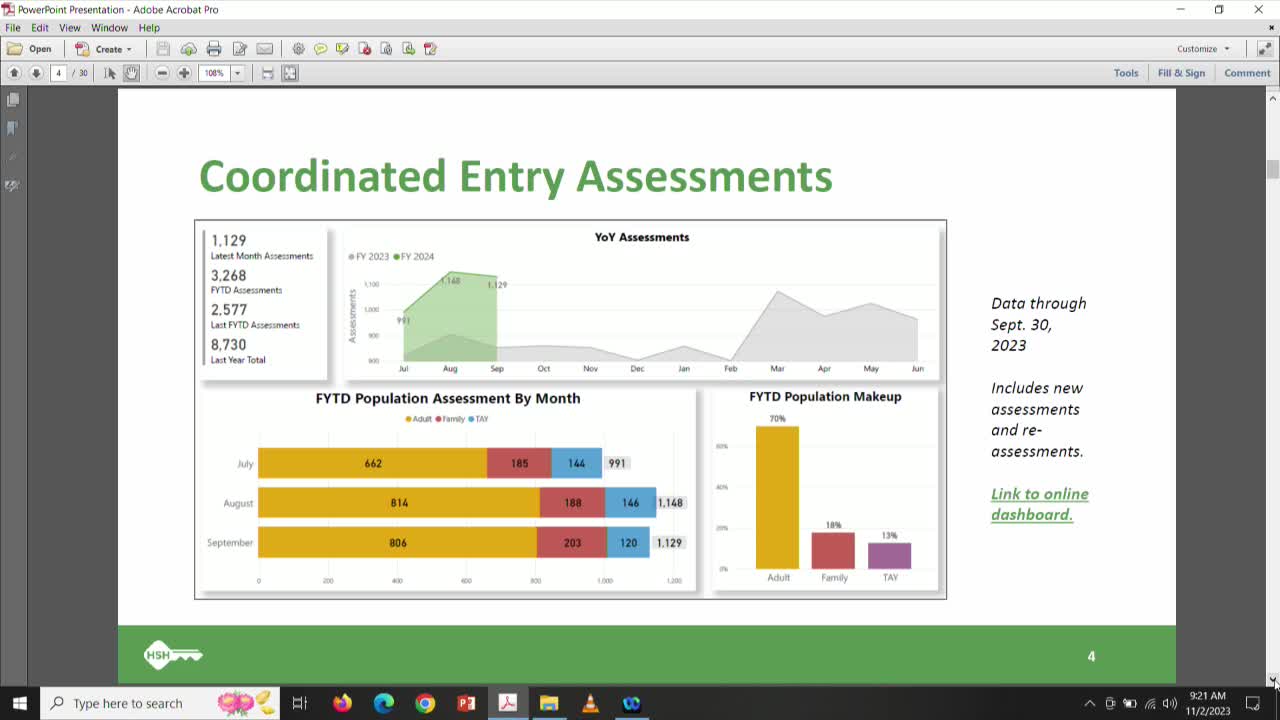Launch Google Chrome from the taskbar
The height and width of the screenshot is (720, 1280).
coord(425,703)
